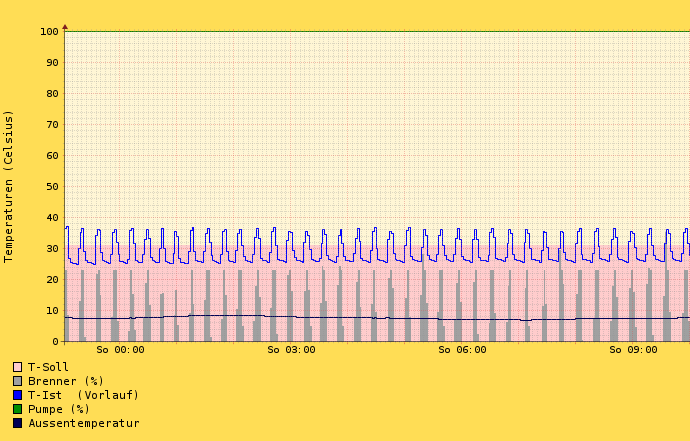Click the 100 value on the Y axis

tap(49, 32)
